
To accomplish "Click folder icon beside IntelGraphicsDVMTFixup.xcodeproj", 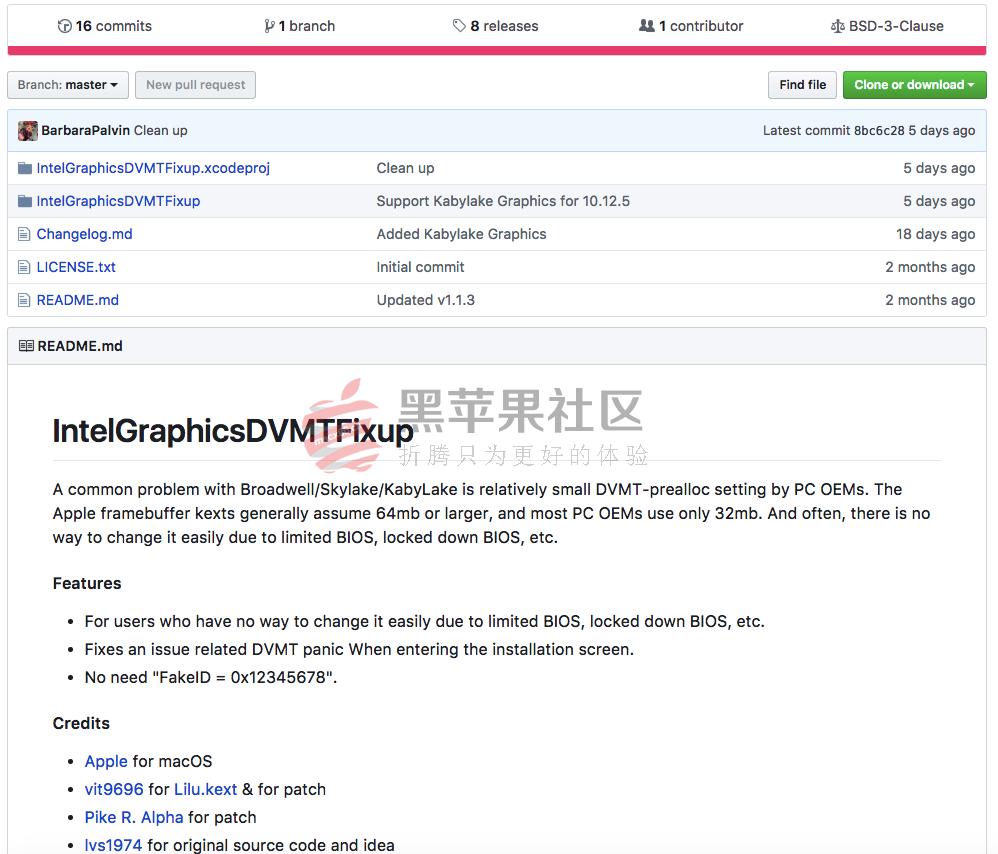I will (25, 168).
